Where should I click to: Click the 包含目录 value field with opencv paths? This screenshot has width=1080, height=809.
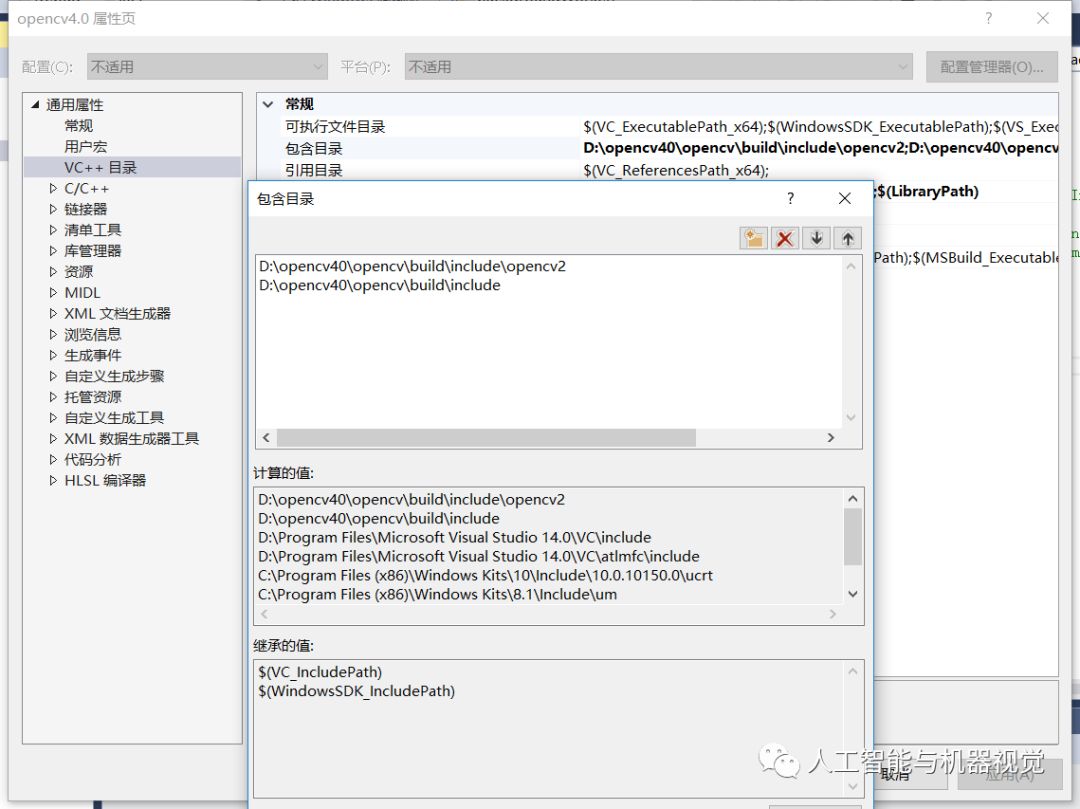820,148
